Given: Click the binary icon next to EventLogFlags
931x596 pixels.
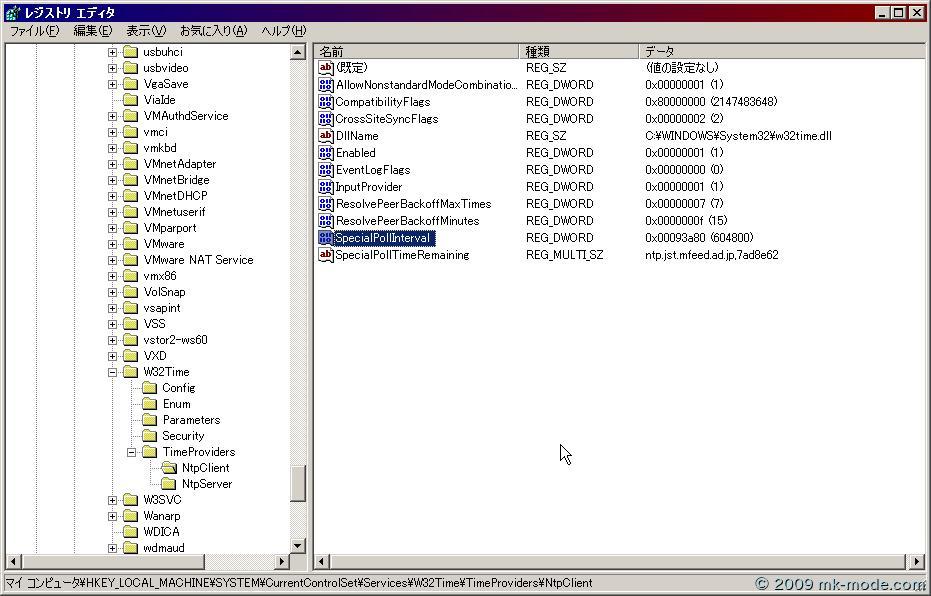Looking at the screenshot, I should pyautogui.click(x=325, y=170).
